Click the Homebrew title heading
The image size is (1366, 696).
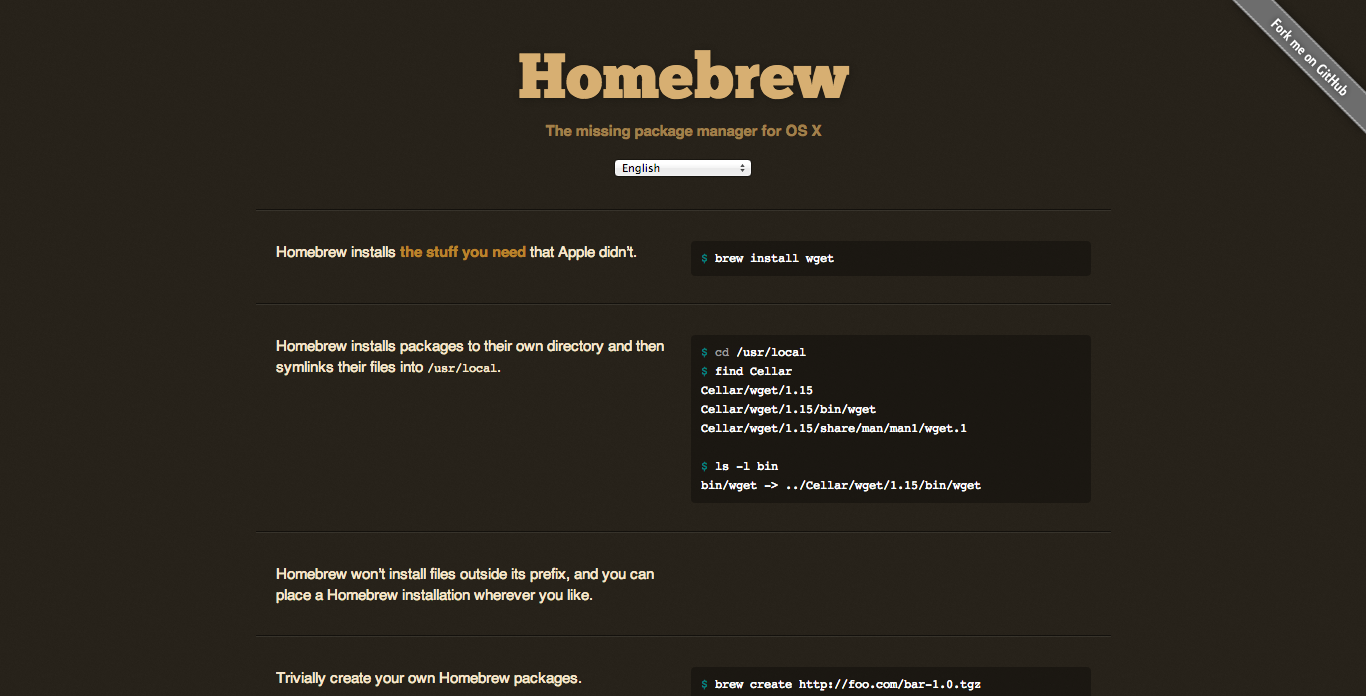coord(683,77)
